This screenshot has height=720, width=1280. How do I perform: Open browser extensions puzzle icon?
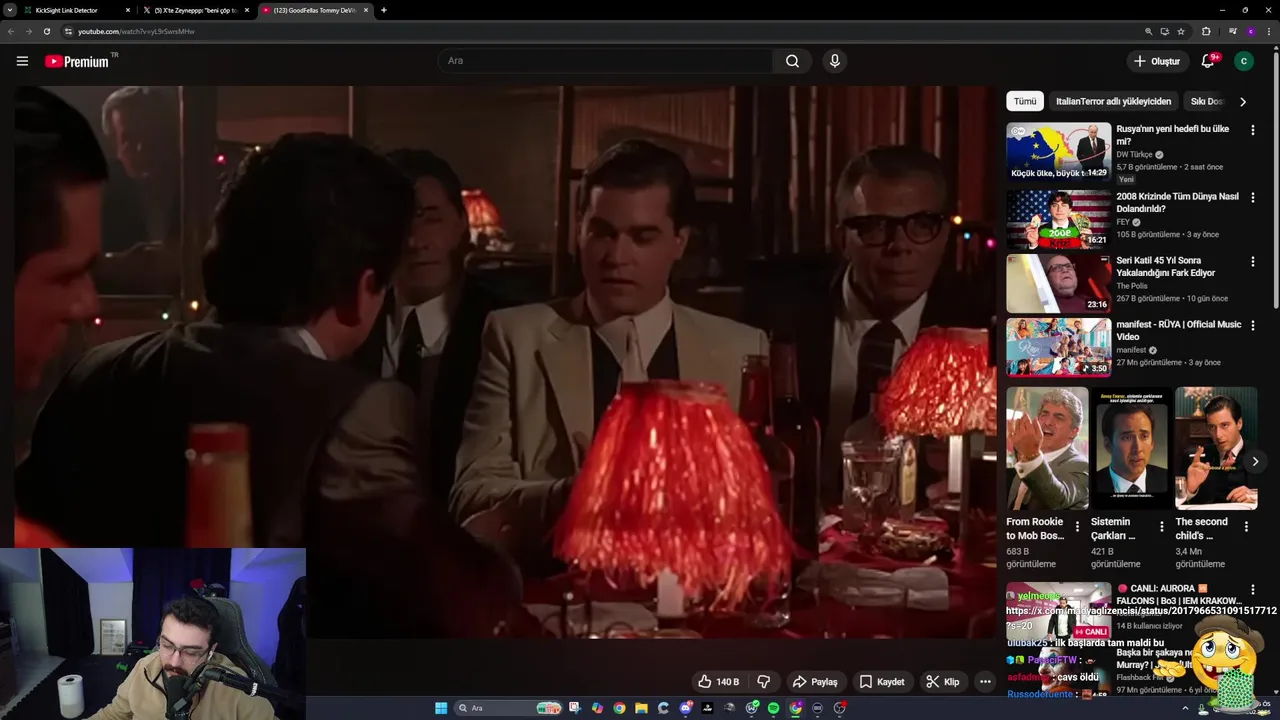[x=1206, y=31]
